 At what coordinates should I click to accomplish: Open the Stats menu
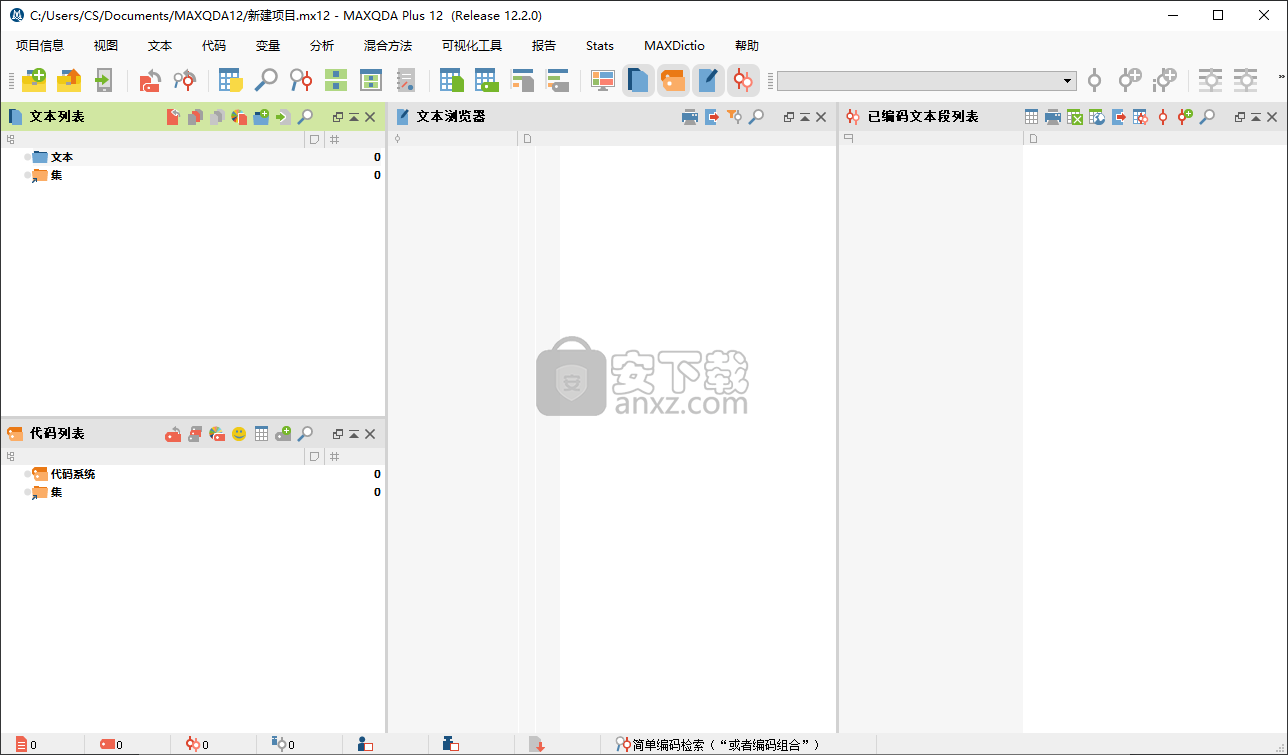pos(600,46)
